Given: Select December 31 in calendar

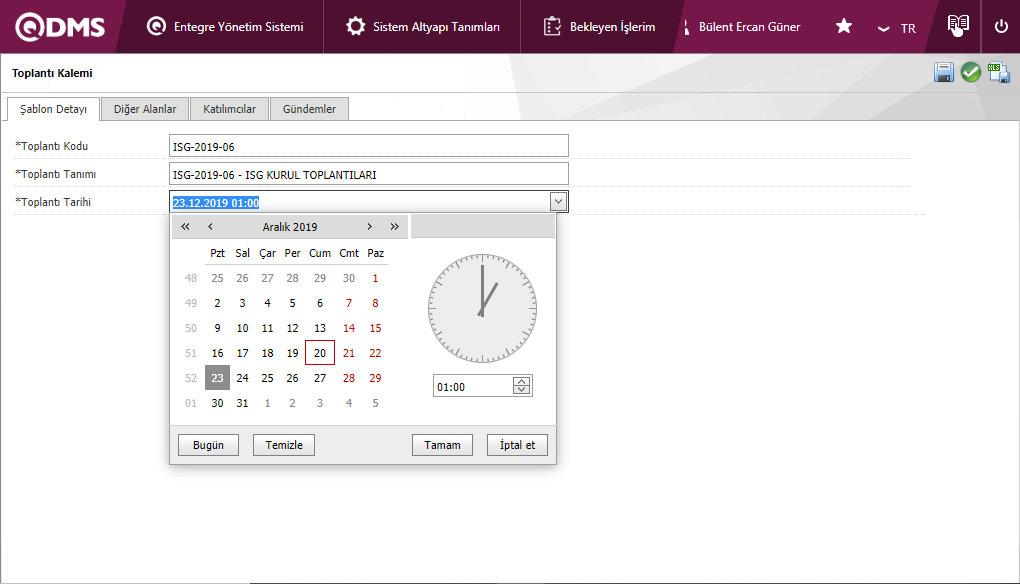Looking at the screenshot, I should [x=242, y=403].
